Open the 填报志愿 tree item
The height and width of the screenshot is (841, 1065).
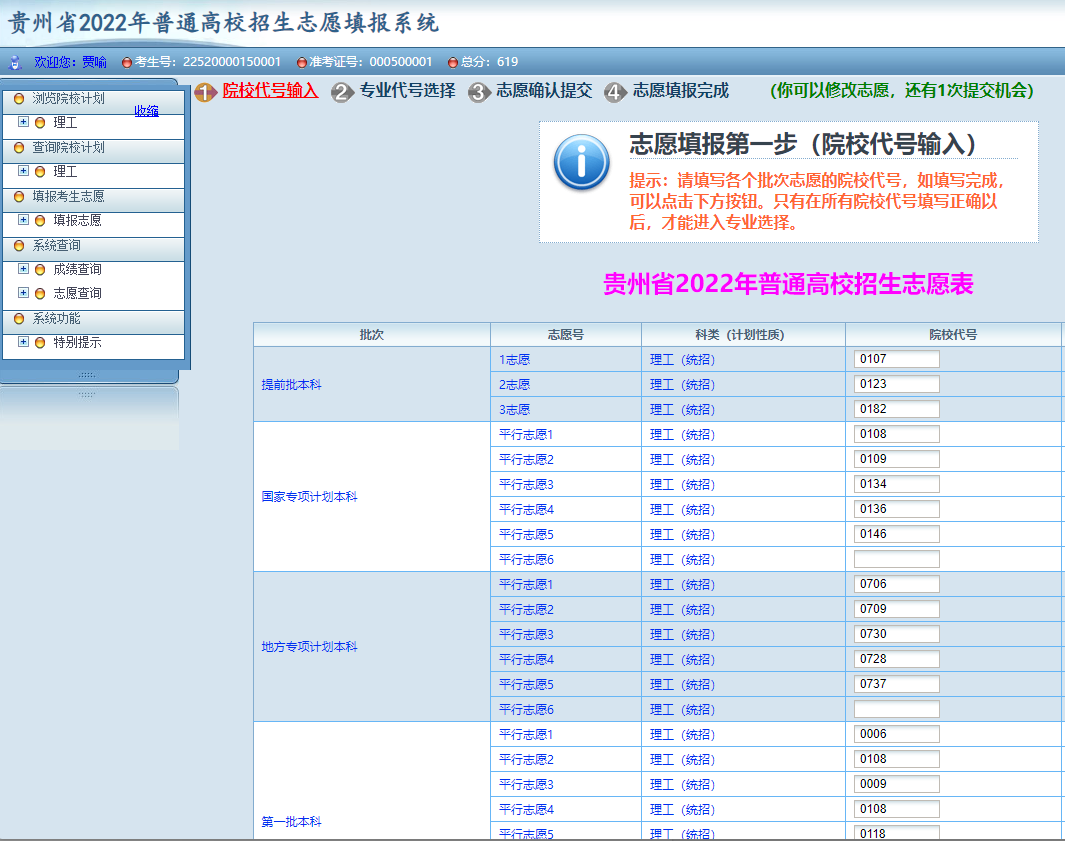coord(77,220)
